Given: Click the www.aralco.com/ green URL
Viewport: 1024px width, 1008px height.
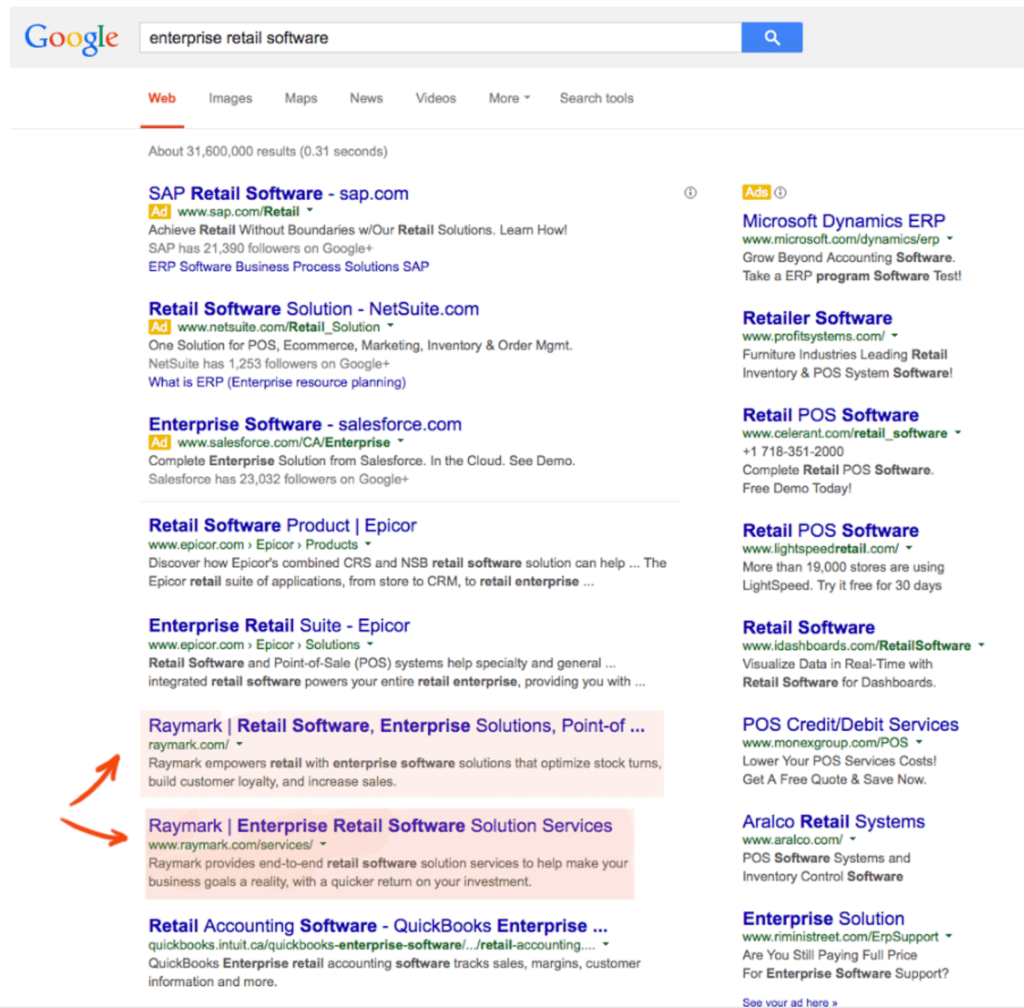Looking at the screenshot, I should (x=792, y=840).
